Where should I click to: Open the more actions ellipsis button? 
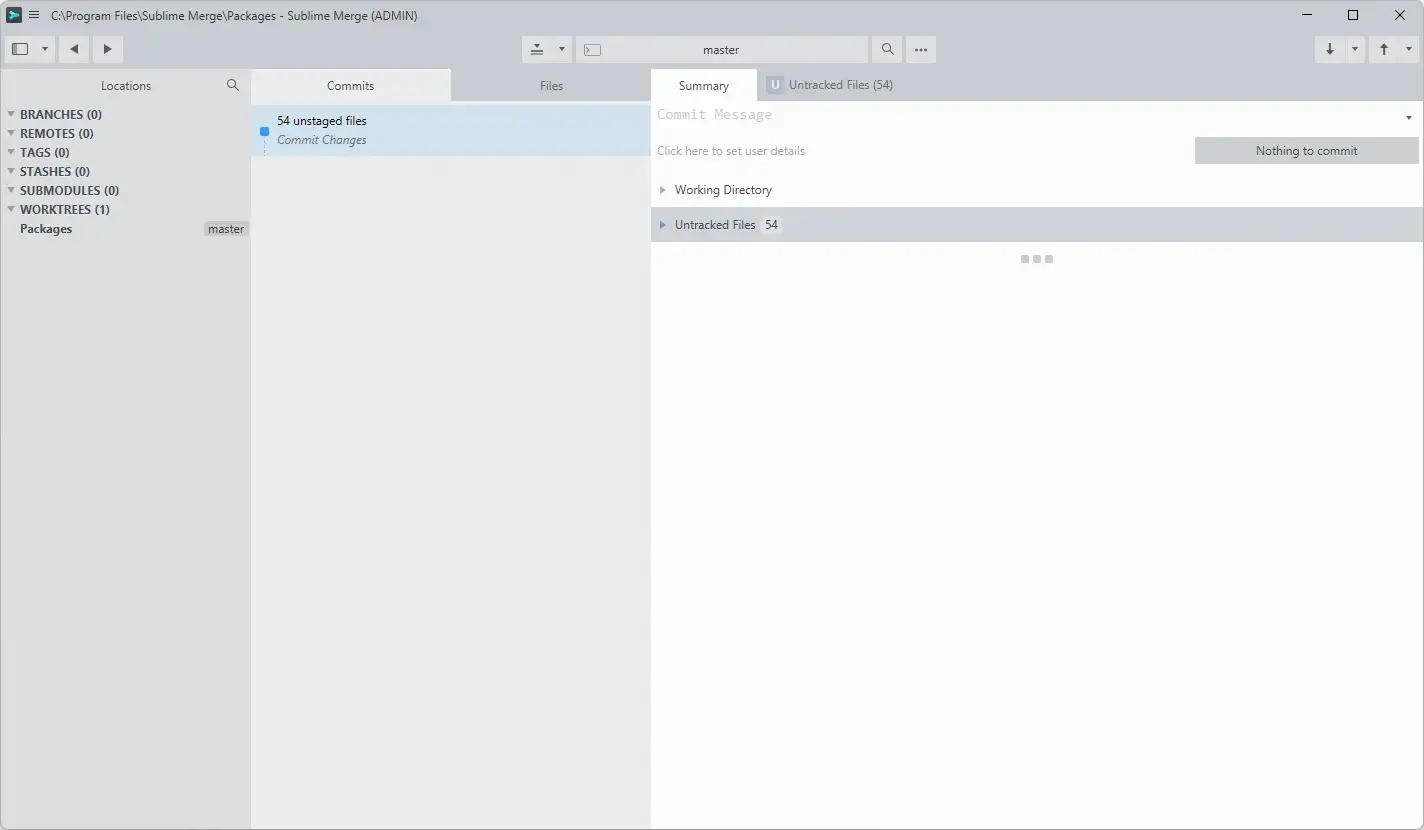tap(921, 49)
